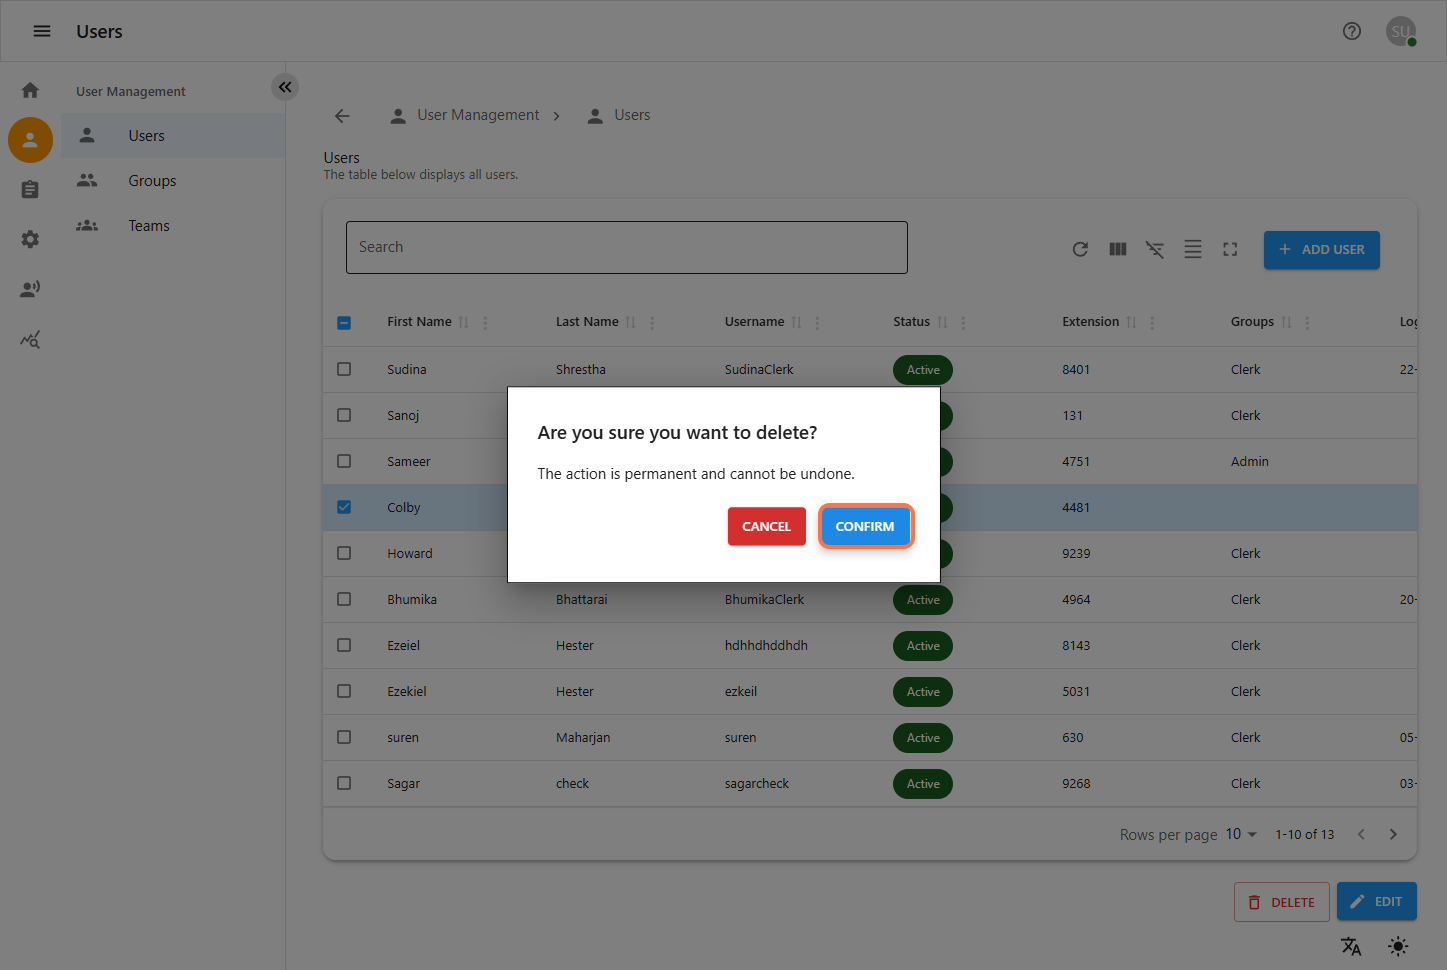Switch theme with the sun icon
1447x970 pixels.
pyautogui.click(x=1398, y=946)
